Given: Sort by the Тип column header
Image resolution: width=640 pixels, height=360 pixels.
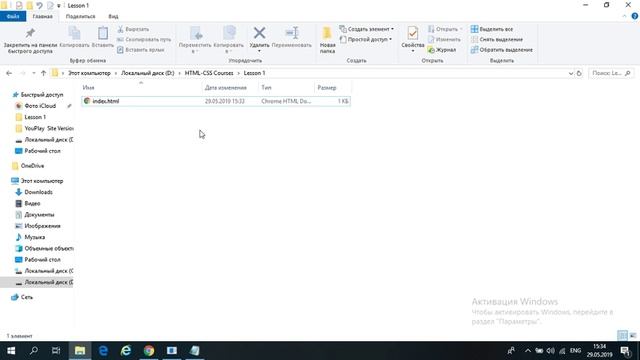Looking at the screenshot, I should [x=266, y=88].
